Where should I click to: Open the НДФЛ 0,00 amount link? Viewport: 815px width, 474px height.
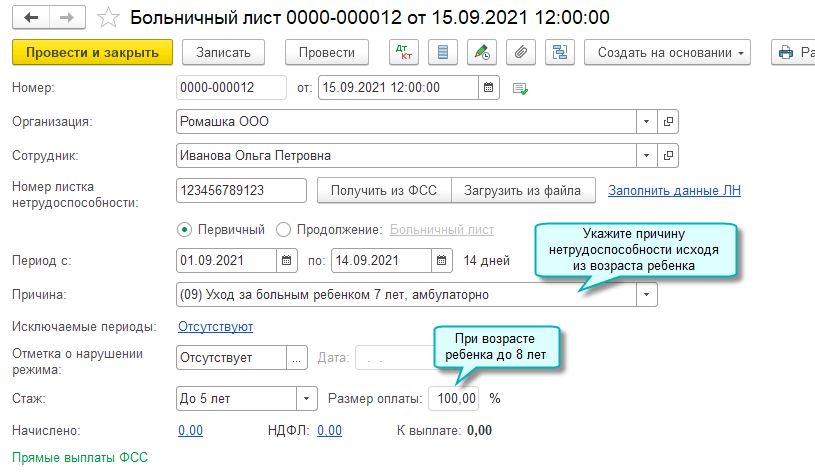330,430
